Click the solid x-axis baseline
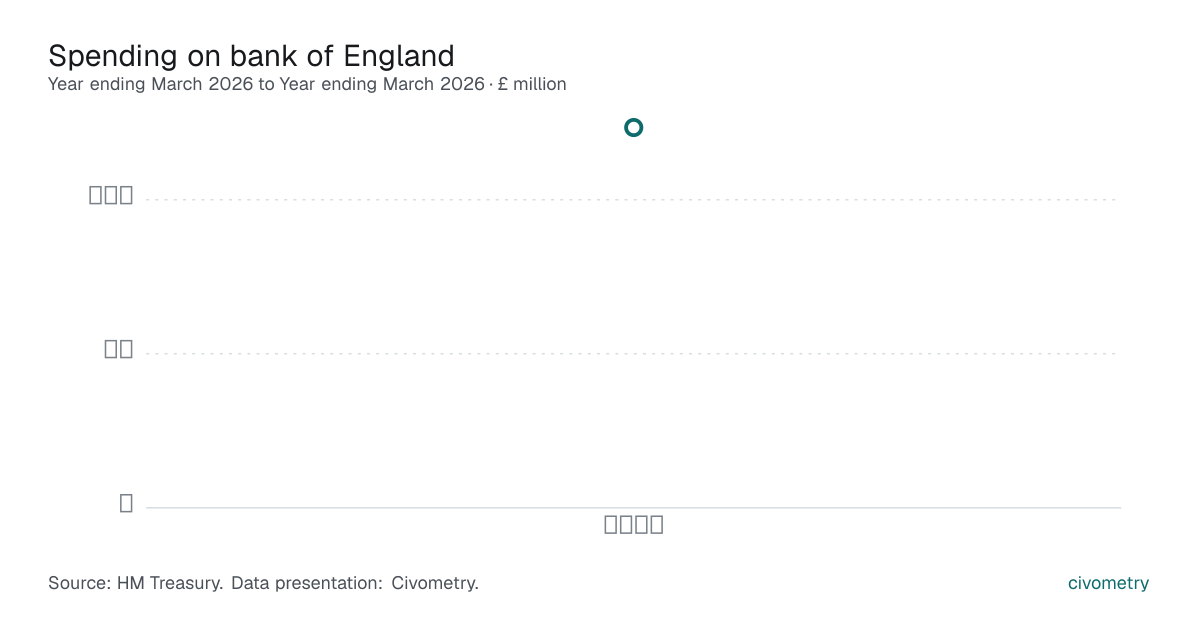Screen dimensions: 1200x630 tap(633, 507)
